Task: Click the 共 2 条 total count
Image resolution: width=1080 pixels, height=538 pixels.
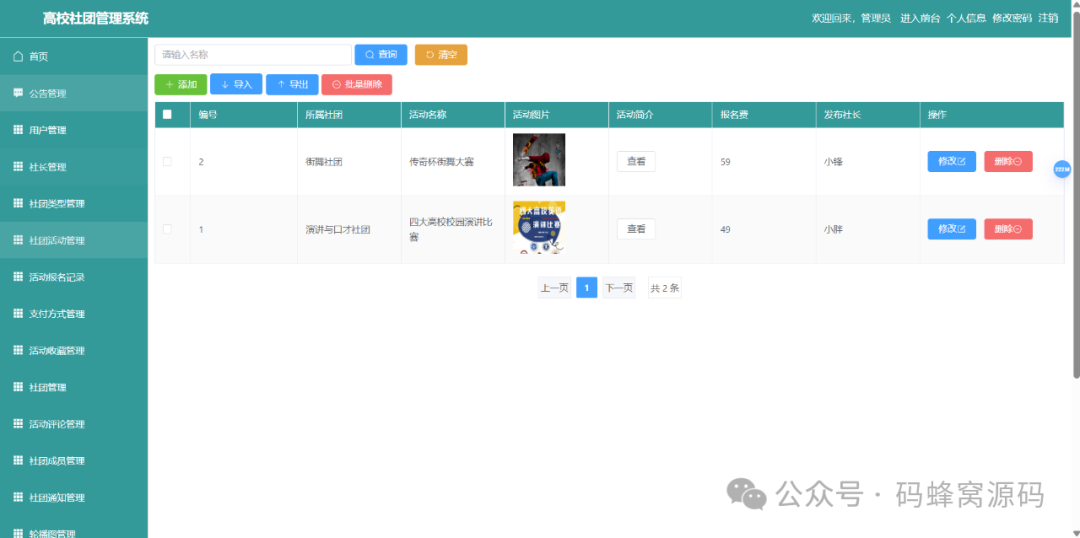Action: coord(665,288)
